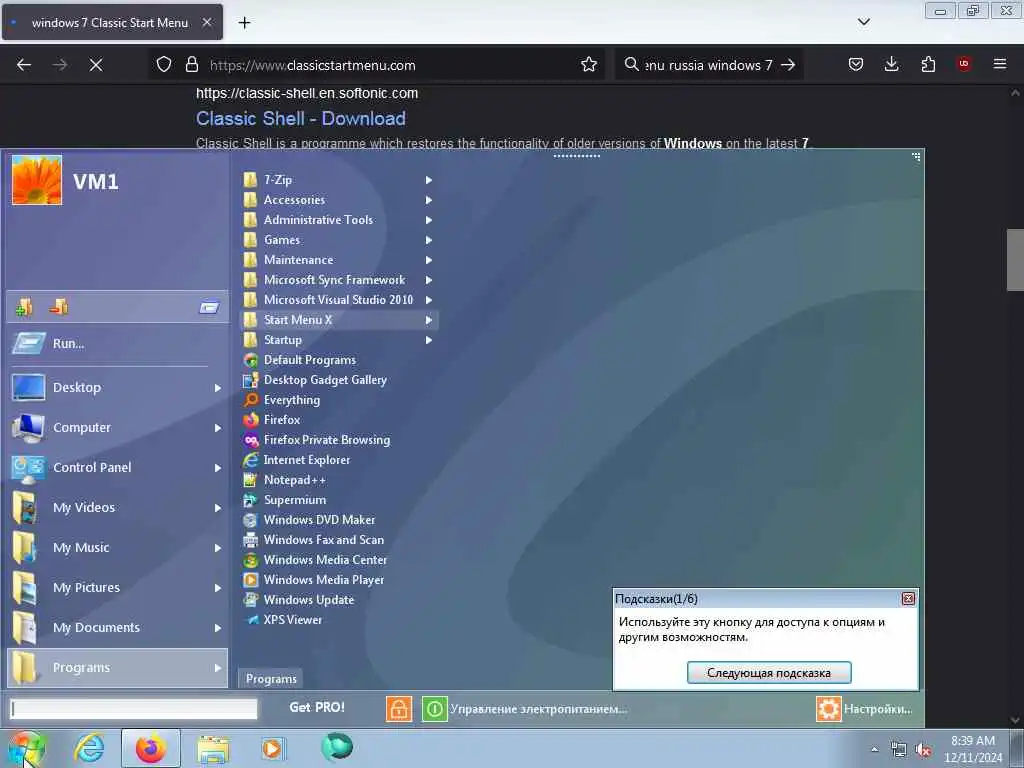The height and width of the screenshot is (768, 1024).
Task: Open the Classic Shell - Download link
Action: (301, 118)
